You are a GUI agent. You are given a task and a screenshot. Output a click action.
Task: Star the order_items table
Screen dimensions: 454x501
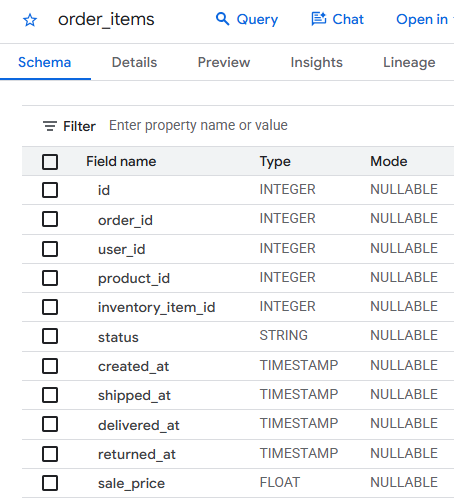tap(30, 20)
